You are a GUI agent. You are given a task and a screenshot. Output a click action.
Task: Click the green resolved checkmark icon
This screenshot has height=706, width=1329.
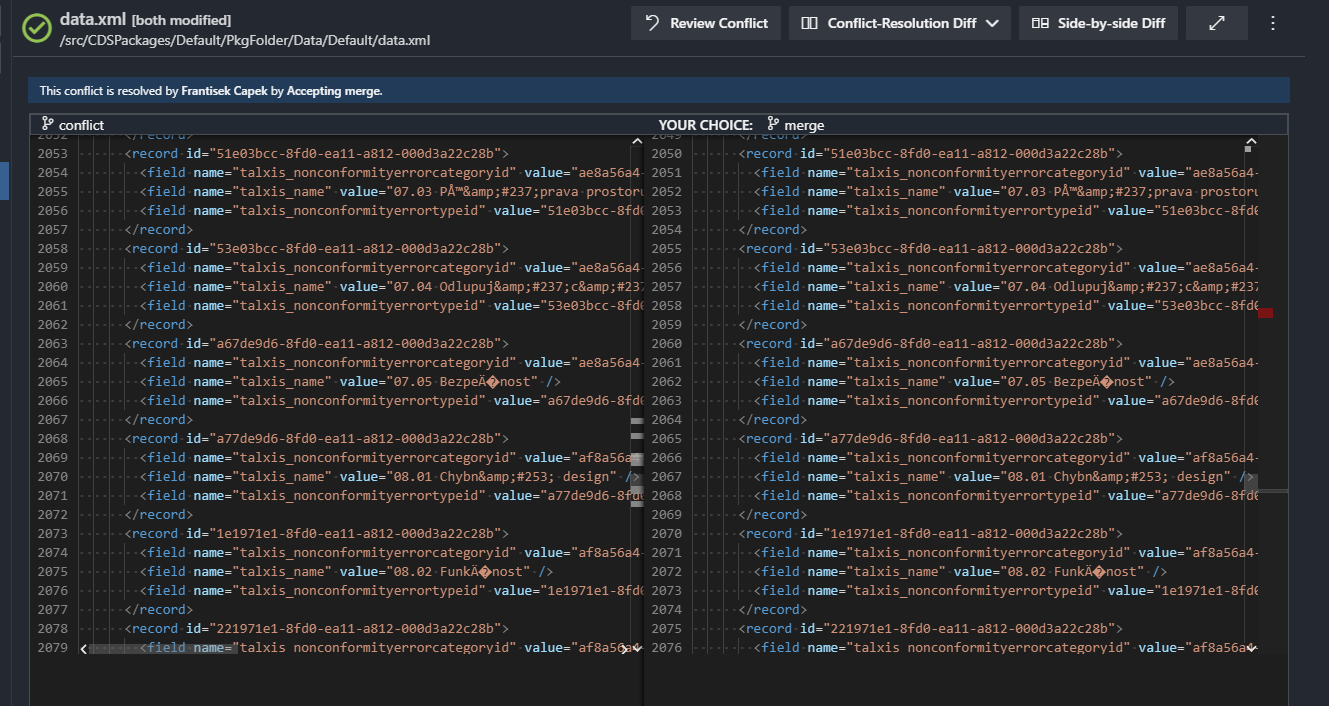click(x=38, y=27)
